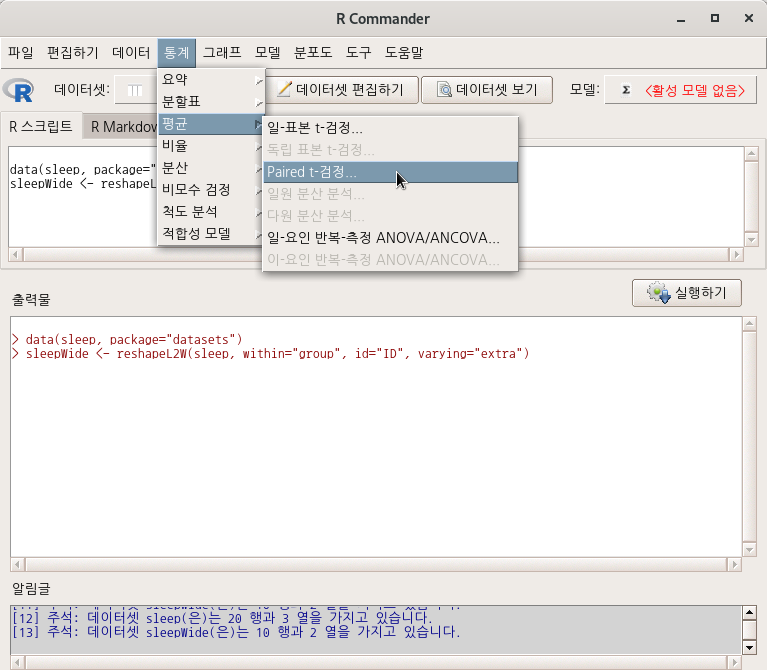The height and width of the screenshot is (670, 767).
Task: Click the script editor scroll-right arrow
Action: (736, 254)
